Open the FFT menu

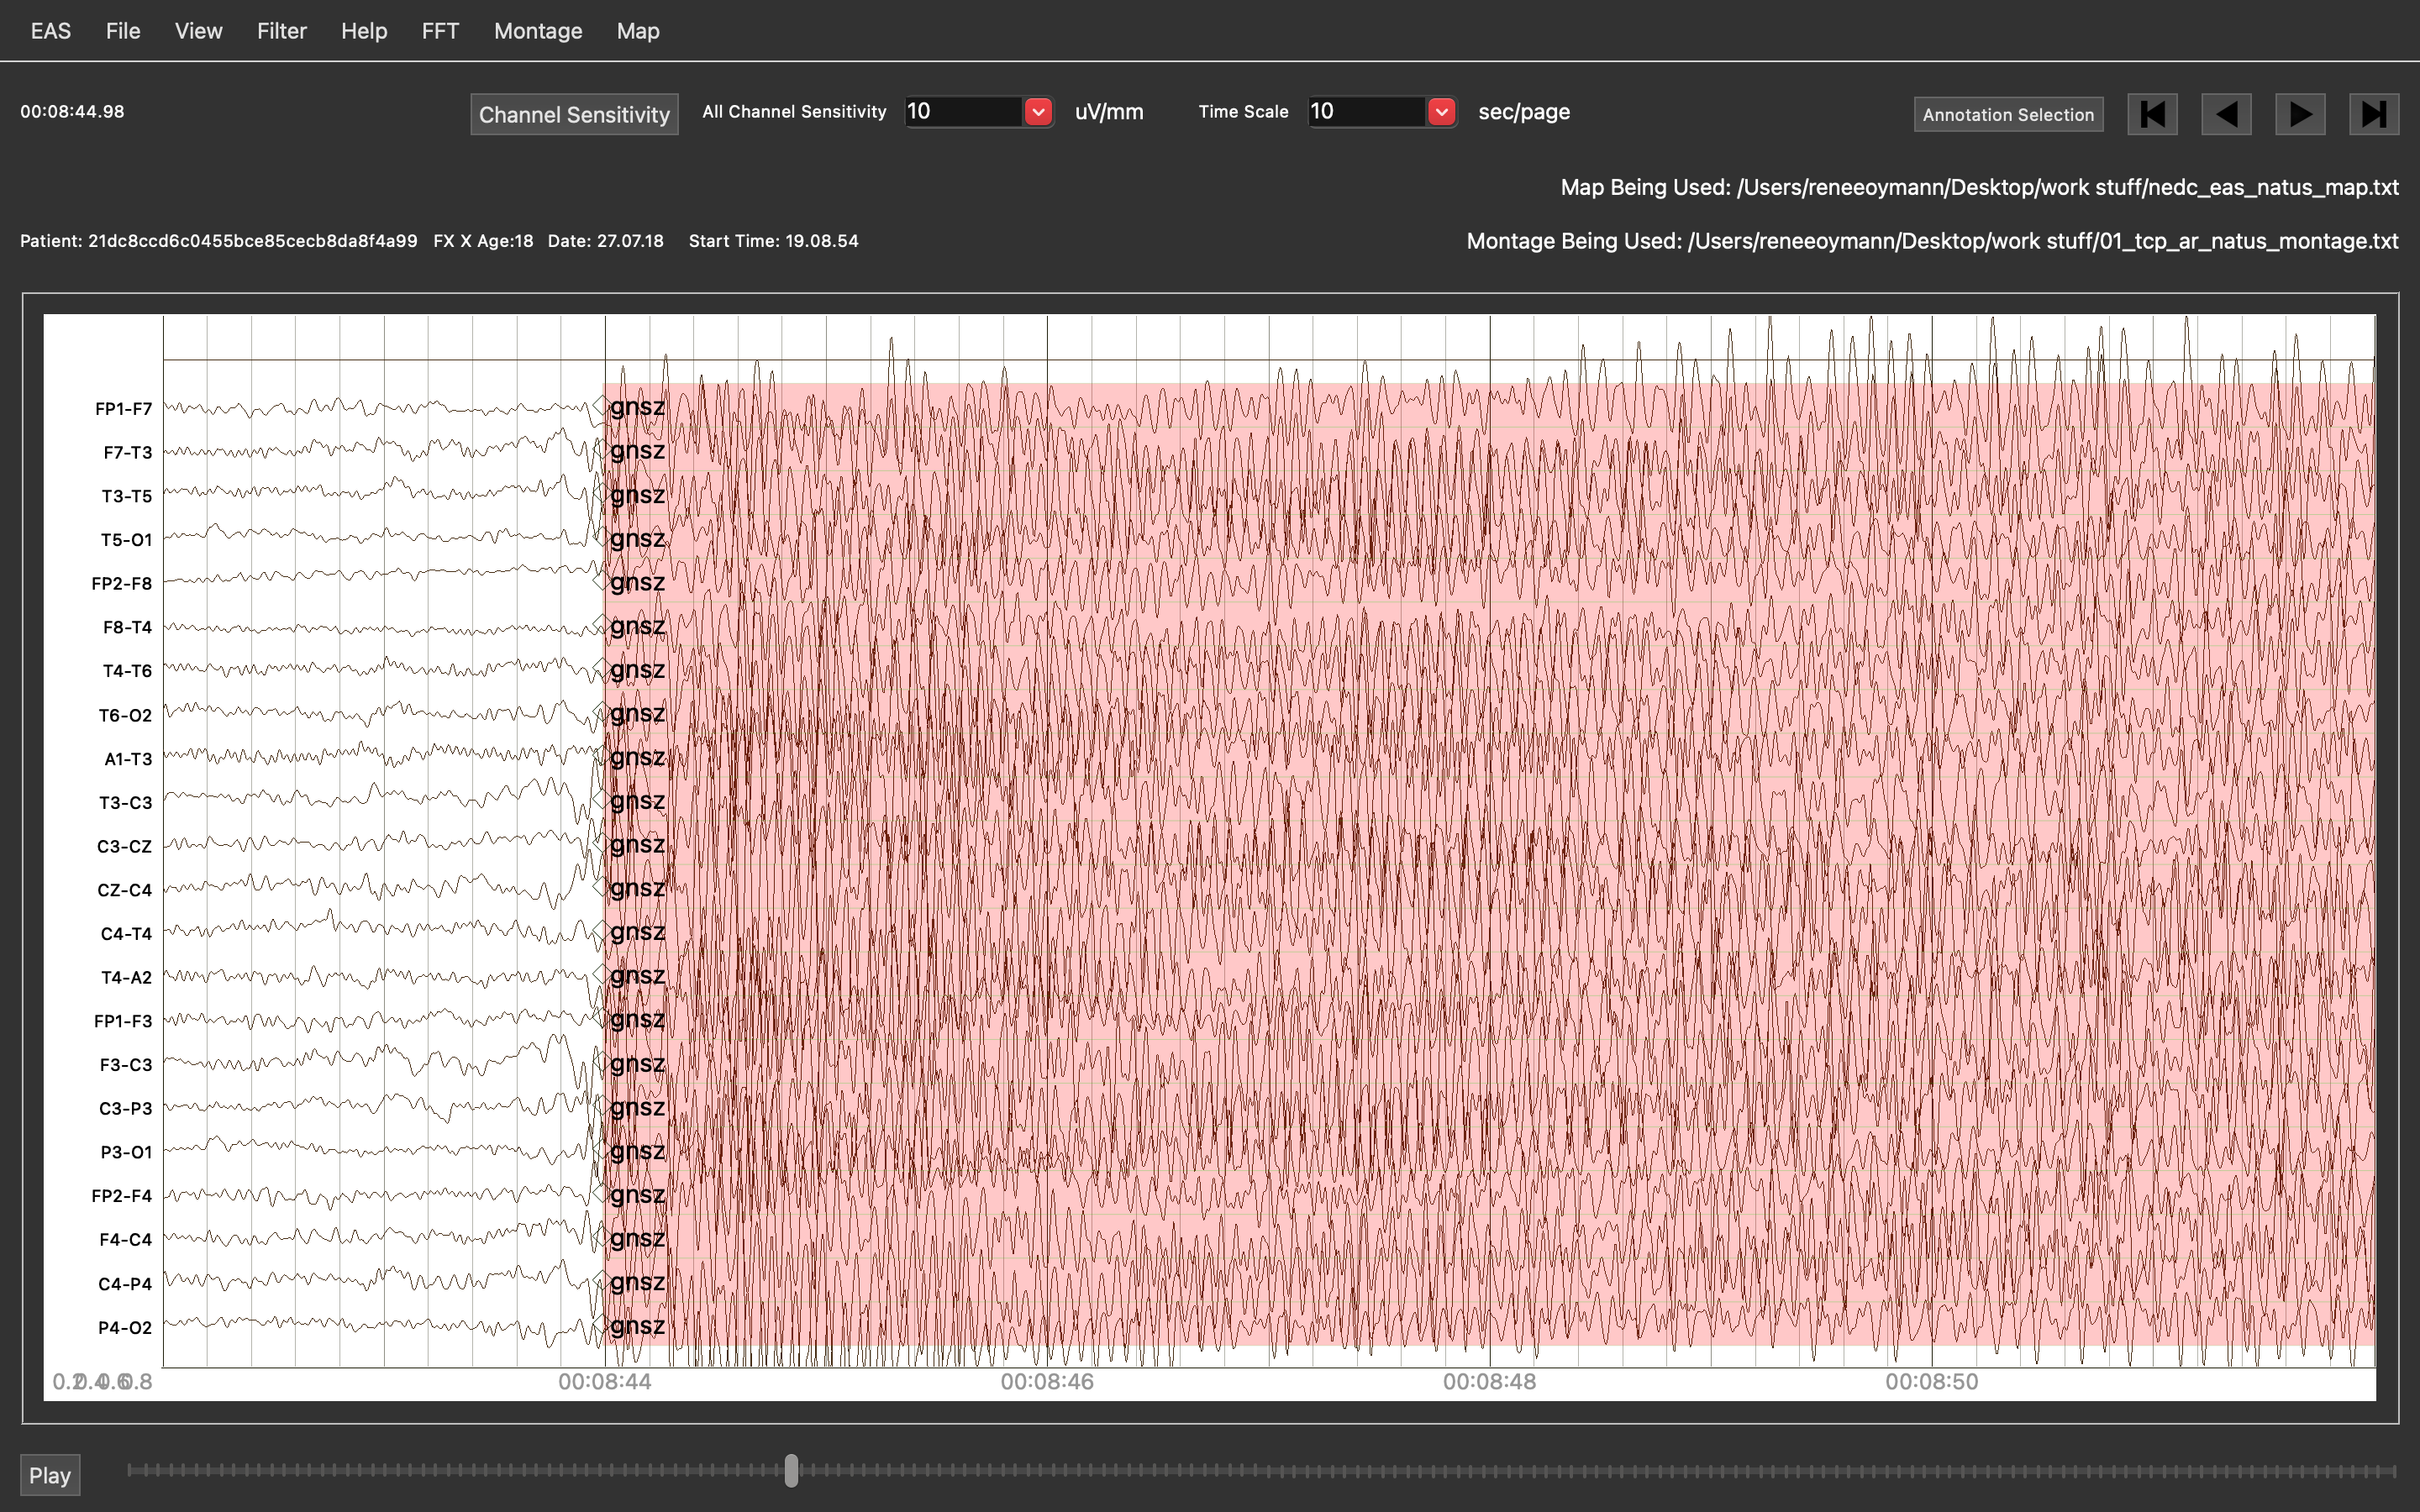click(x=440, y=31)
